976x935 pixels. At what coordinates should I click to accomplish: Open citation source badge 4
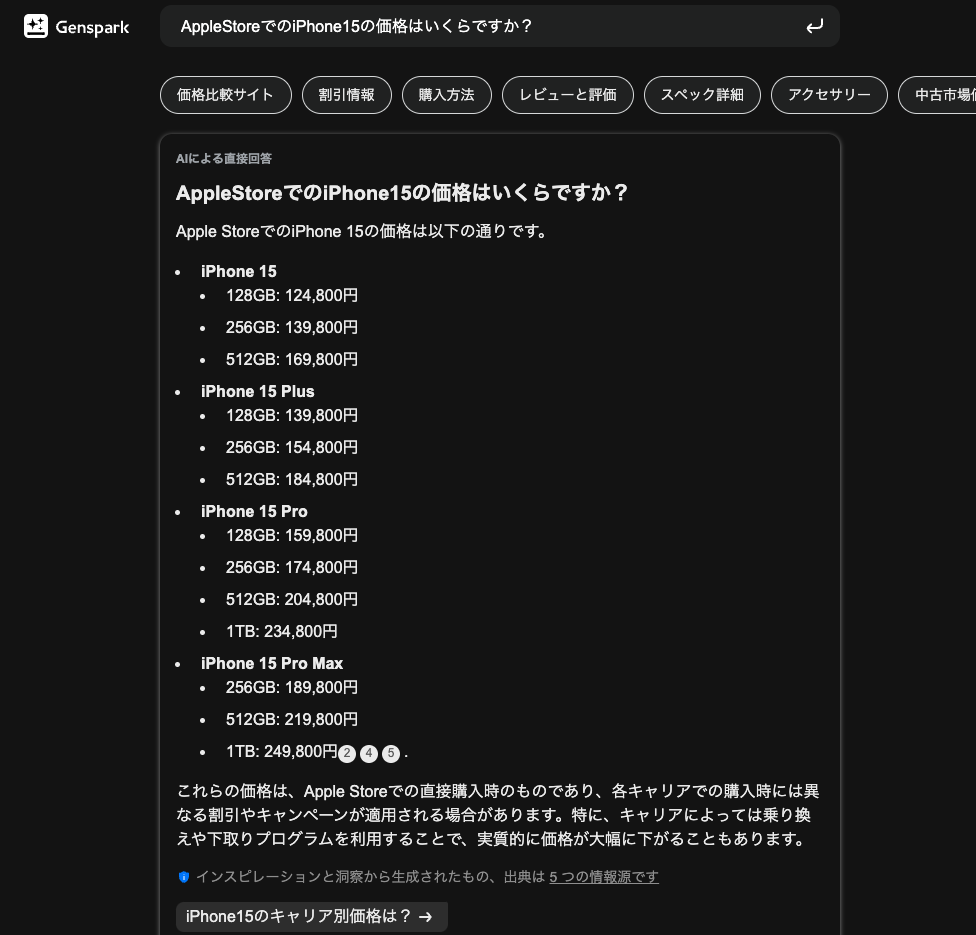coord(369,753)
